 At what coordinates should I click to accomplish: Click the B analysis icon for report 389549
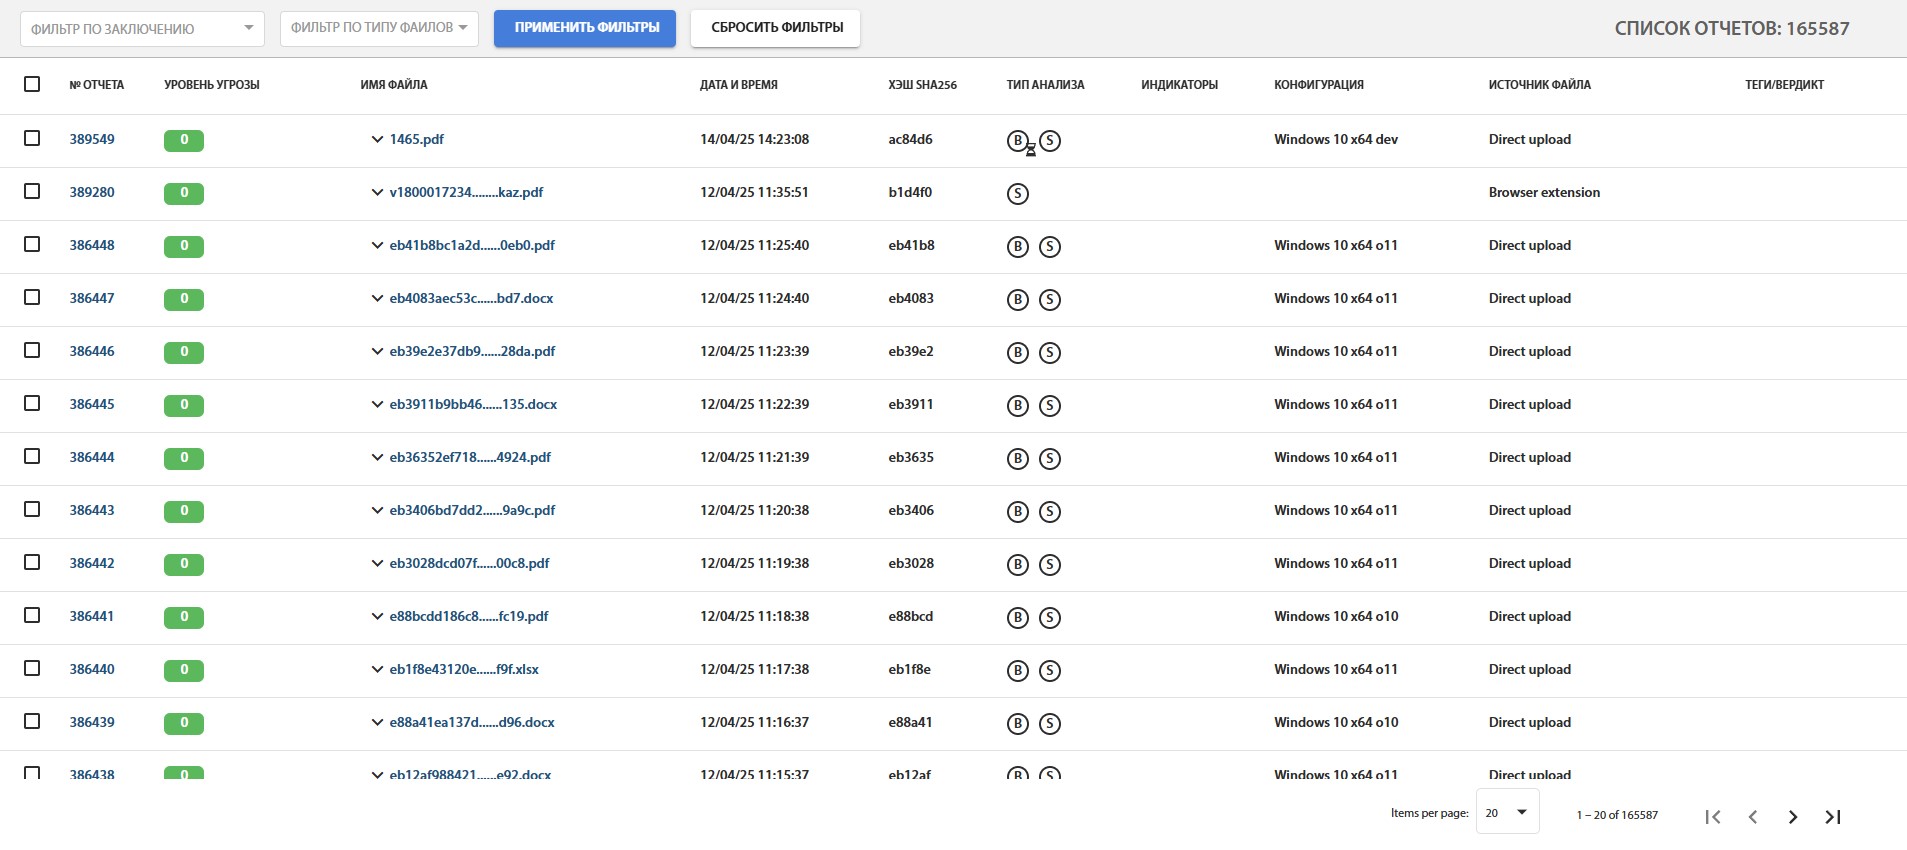tap(1017, 141)
